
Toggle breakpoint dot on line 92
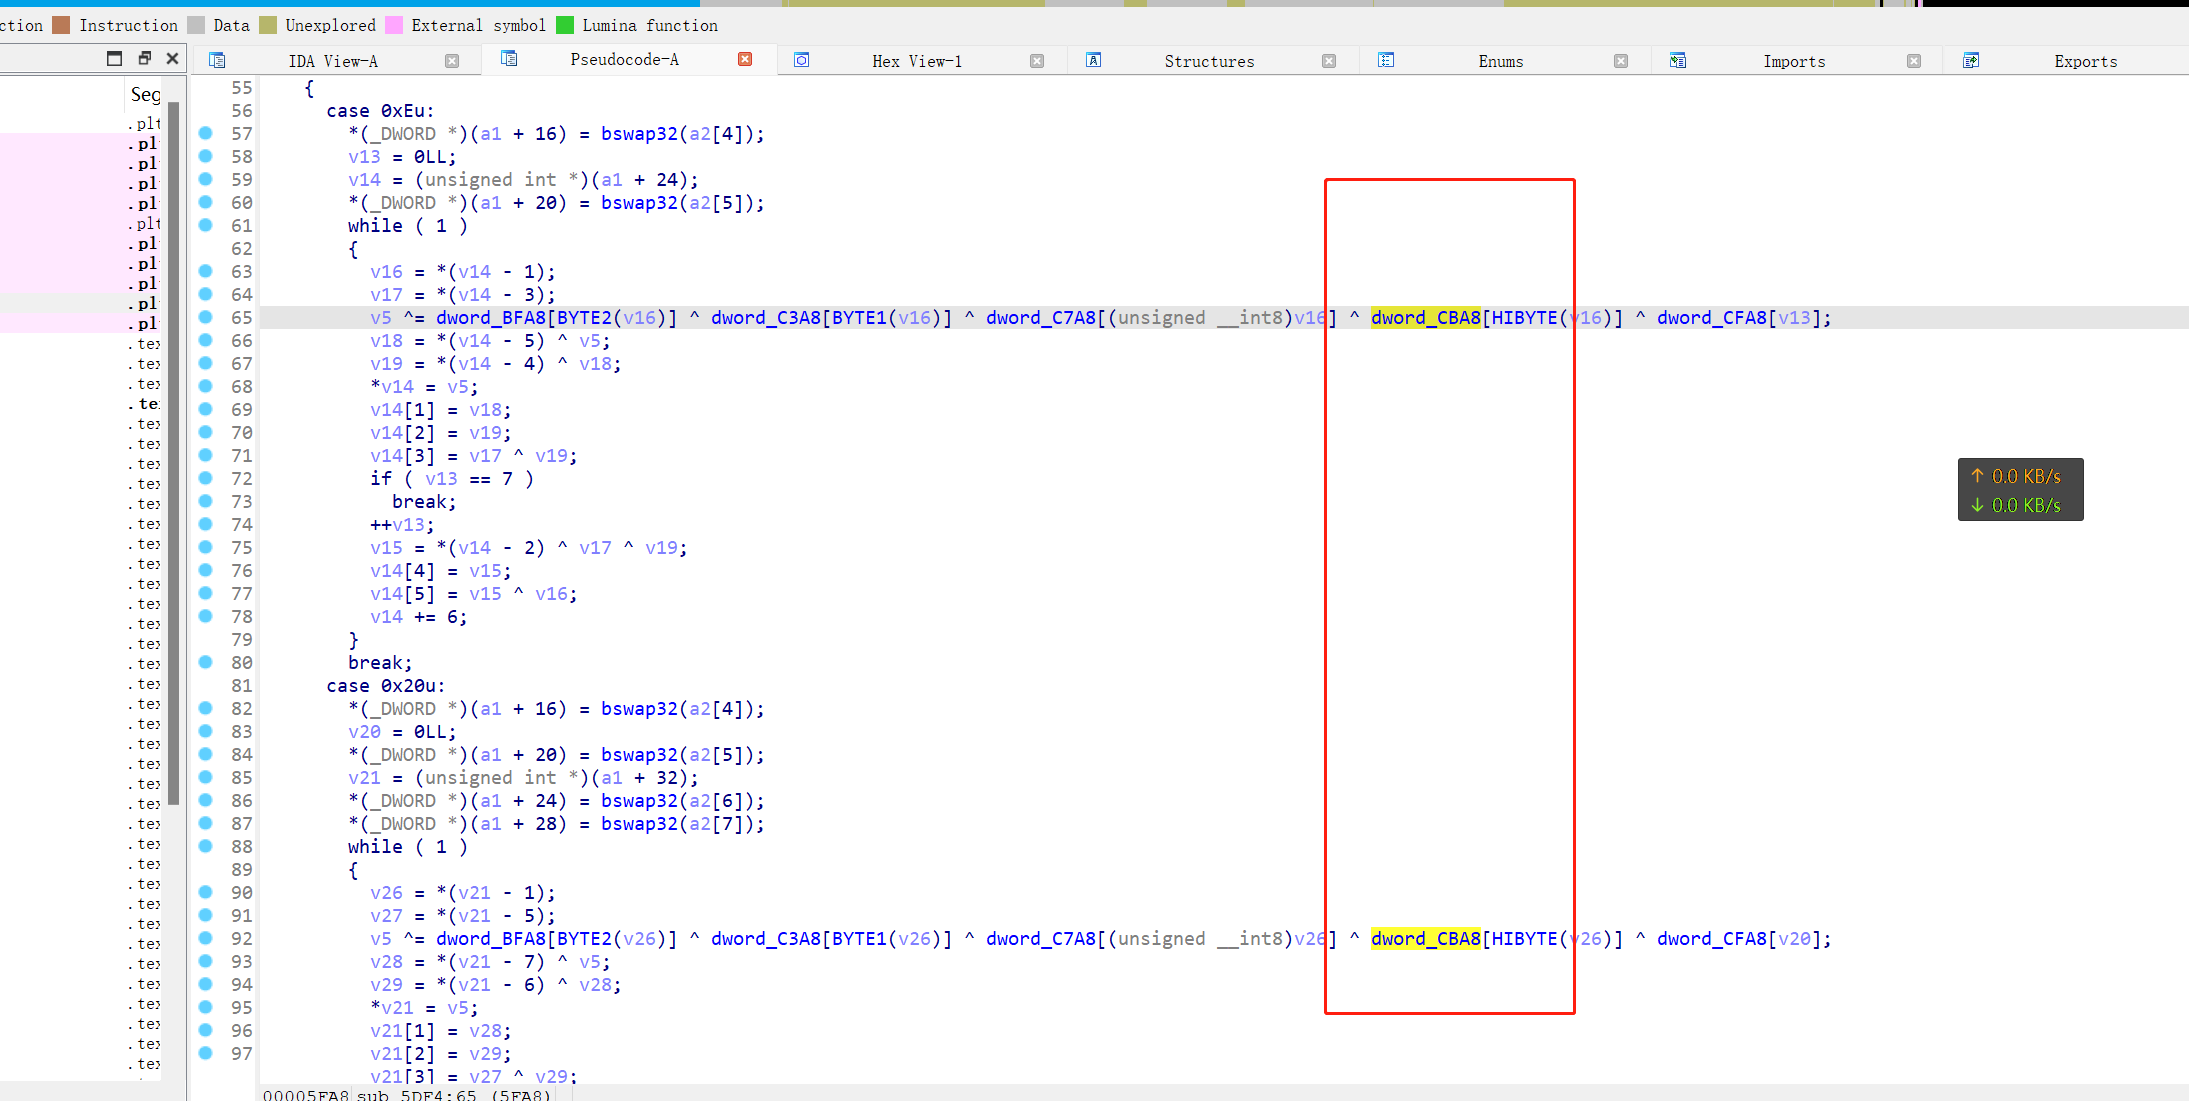206,938
